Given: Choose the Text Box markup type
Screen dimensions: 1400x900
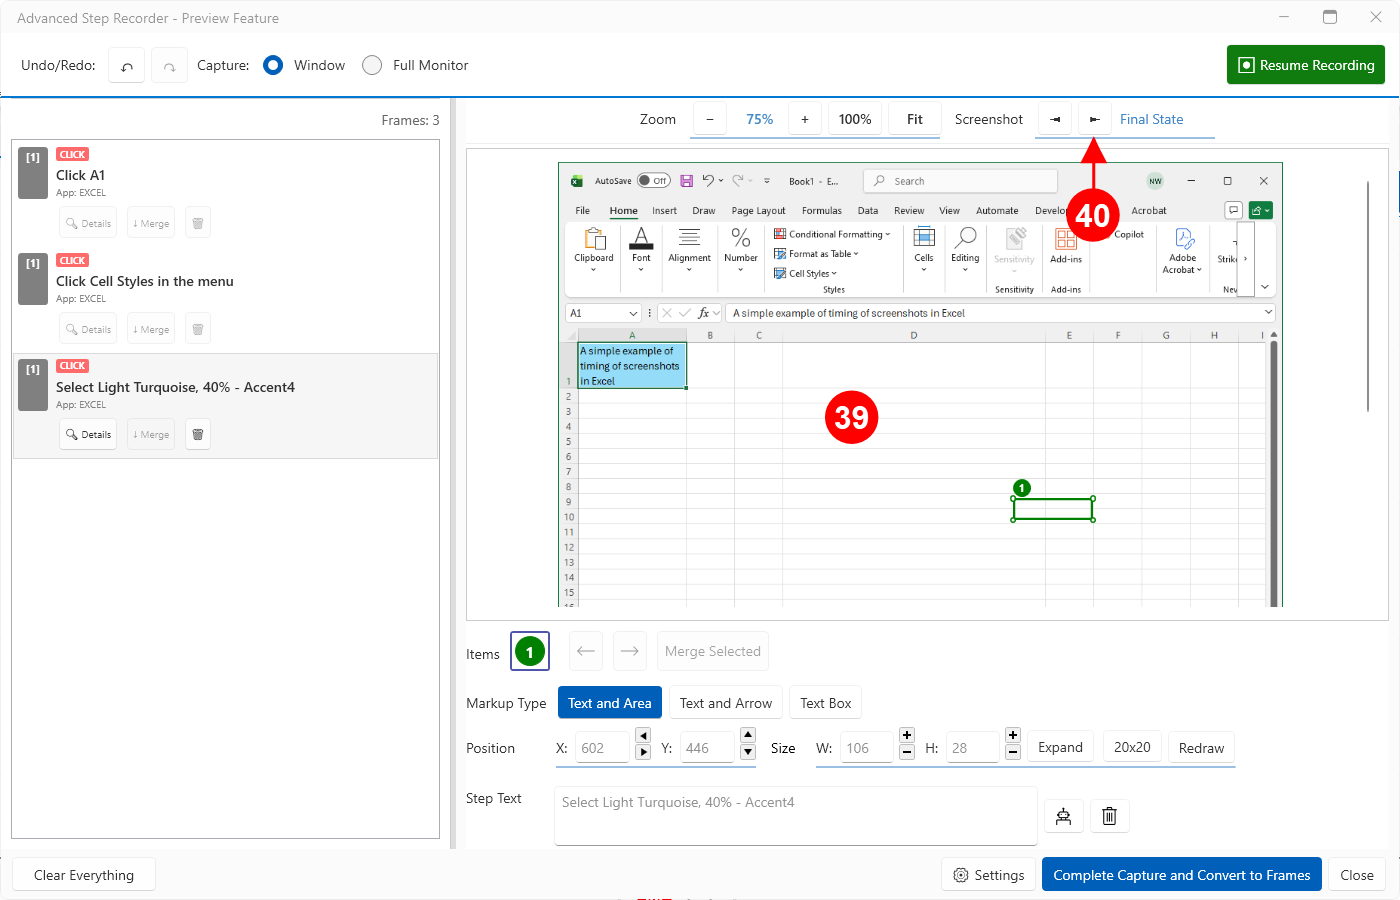Looking at the screenshot, I should pos(825,703).
